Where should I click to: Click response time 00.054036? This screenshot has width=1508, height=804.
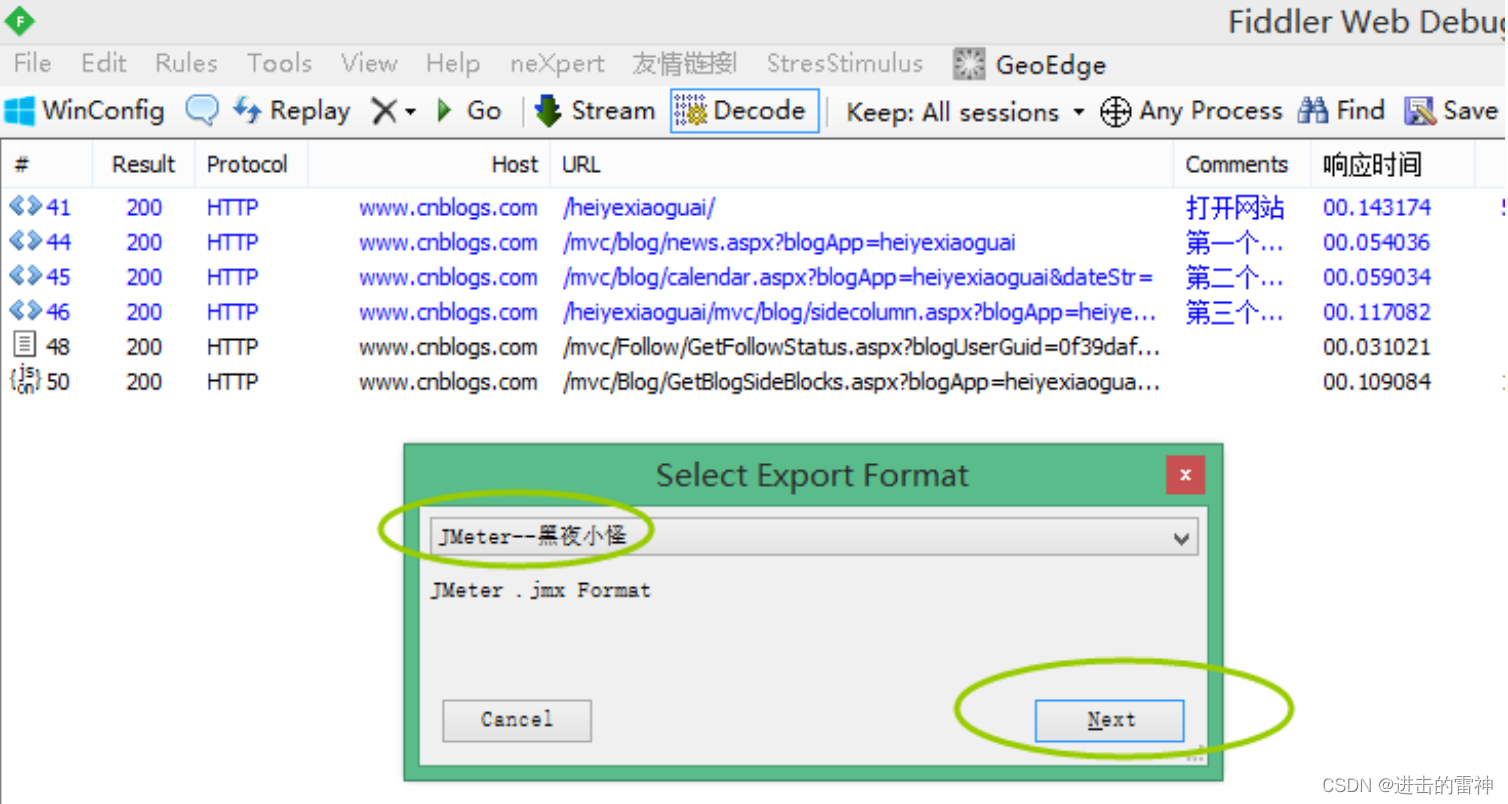coord(1377,242)
